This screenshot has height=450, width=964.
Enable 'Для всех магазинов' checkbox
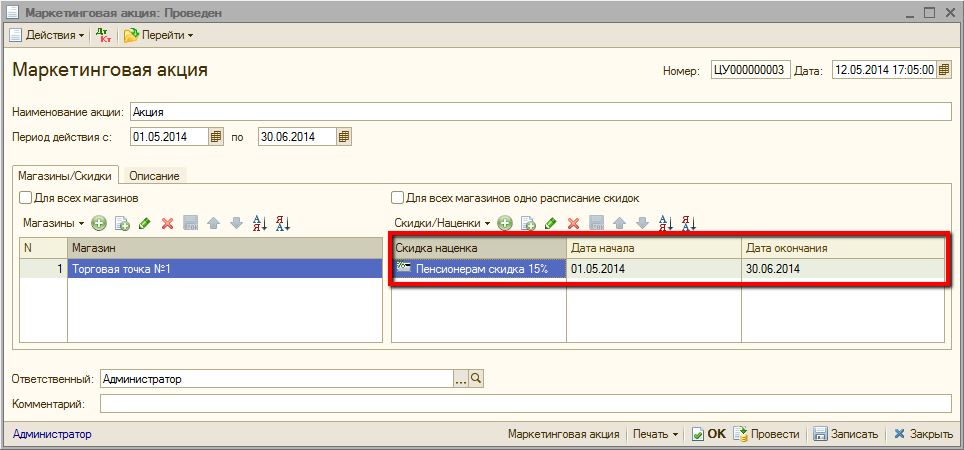pos(25,198)
